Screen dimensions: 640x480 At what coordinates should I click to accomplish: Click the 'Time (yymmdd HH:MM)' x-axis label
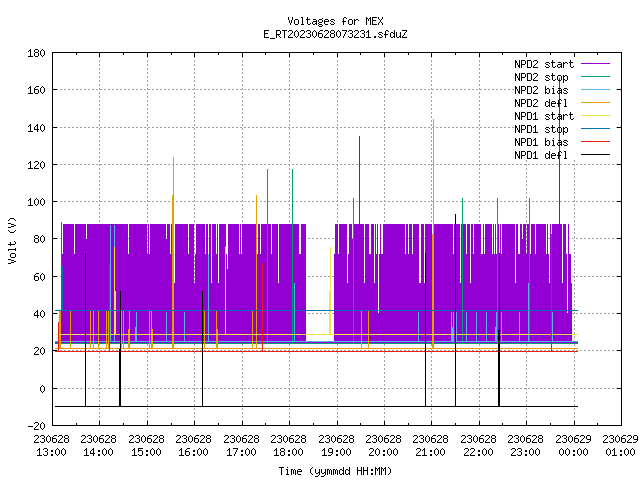[x=335, y=471]
